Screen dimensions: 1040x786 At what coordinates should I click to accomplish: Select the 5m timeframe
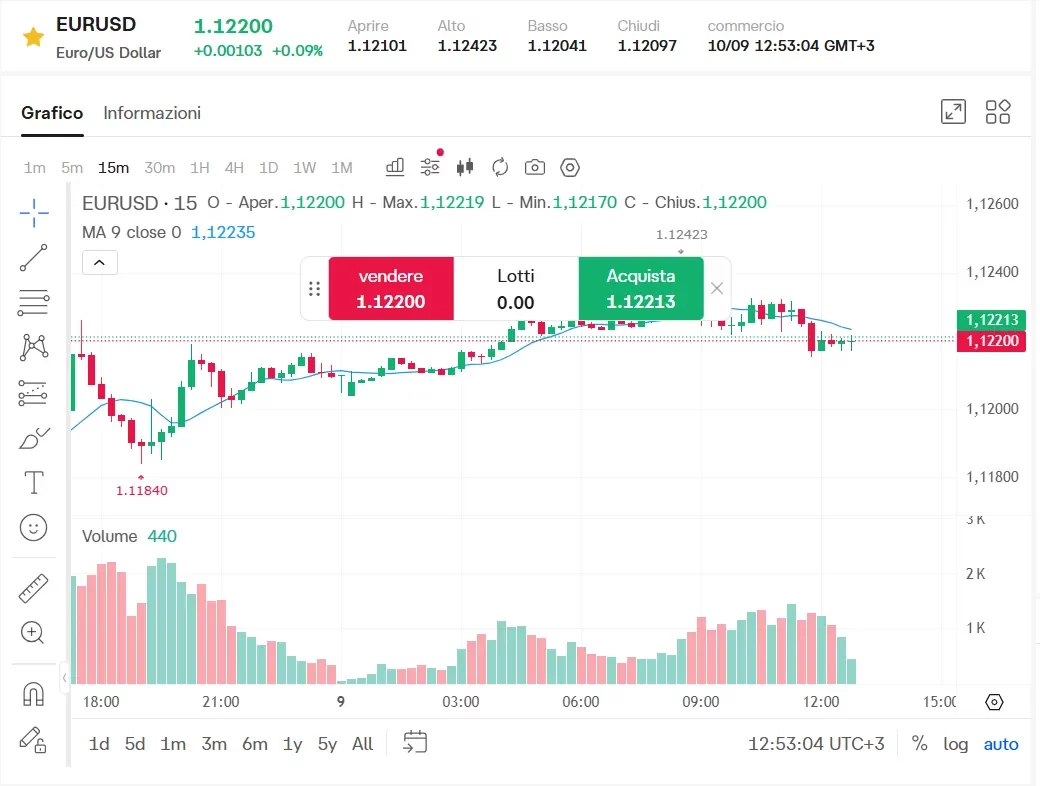click(x=72, y=168)
